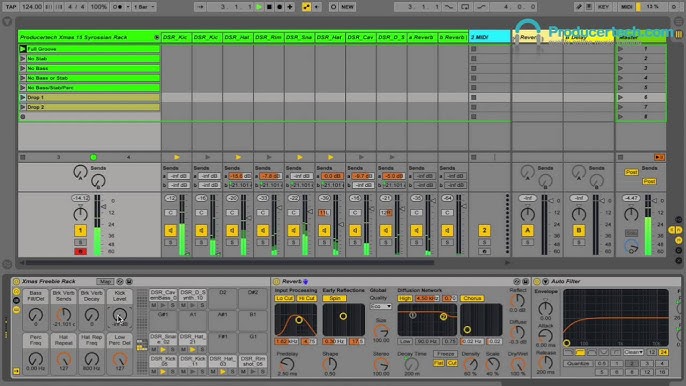Viewport: 686px width, 386px height.
Task: Fold the Auto Filter device triangle
Action: pos(545,281)
